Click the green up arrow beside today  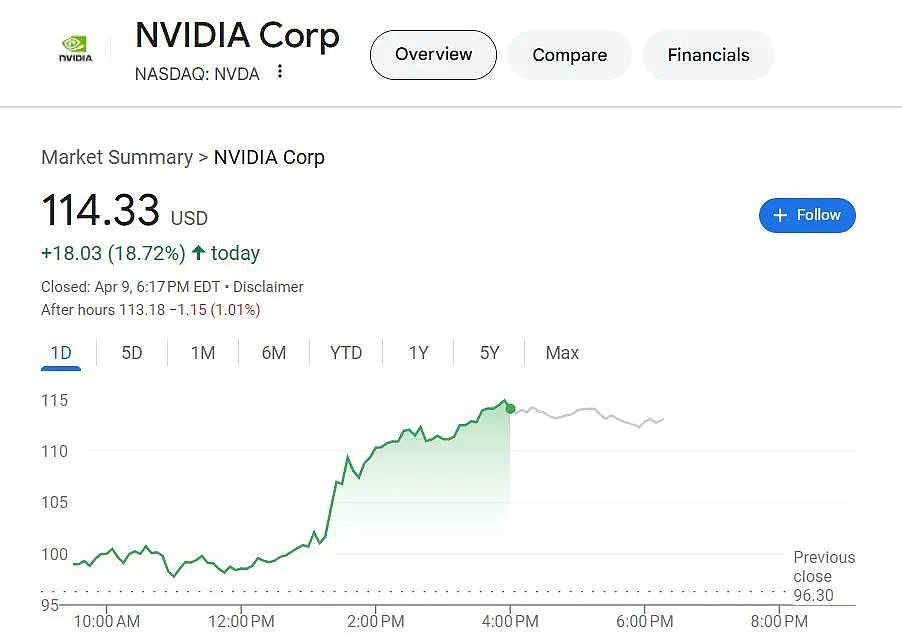(x=198, y=252)
